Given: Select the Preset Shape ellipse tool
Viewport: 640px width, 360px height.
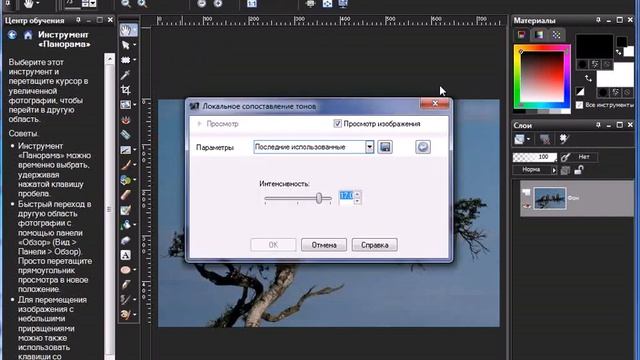Looking at the screenshot, I should point(125,270).
